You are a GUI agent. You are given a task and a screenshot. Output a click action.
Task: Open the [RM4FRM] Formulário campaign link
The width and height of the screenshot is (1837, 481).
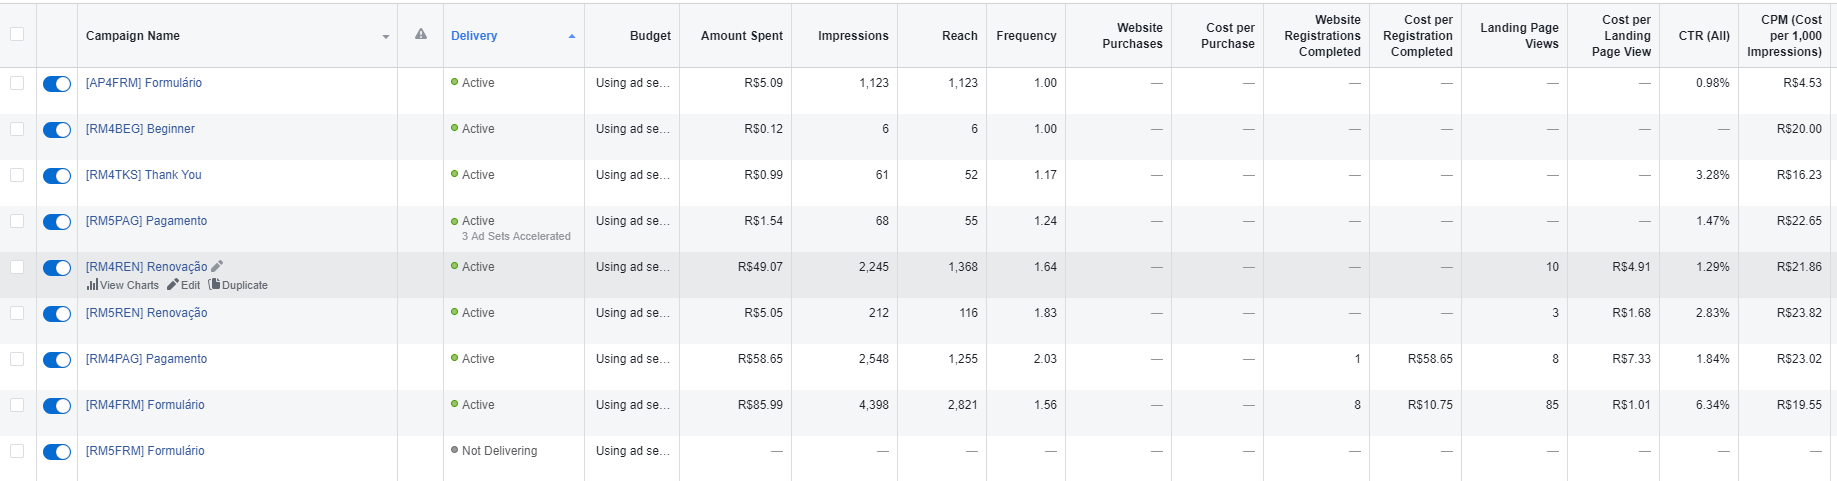145,405
